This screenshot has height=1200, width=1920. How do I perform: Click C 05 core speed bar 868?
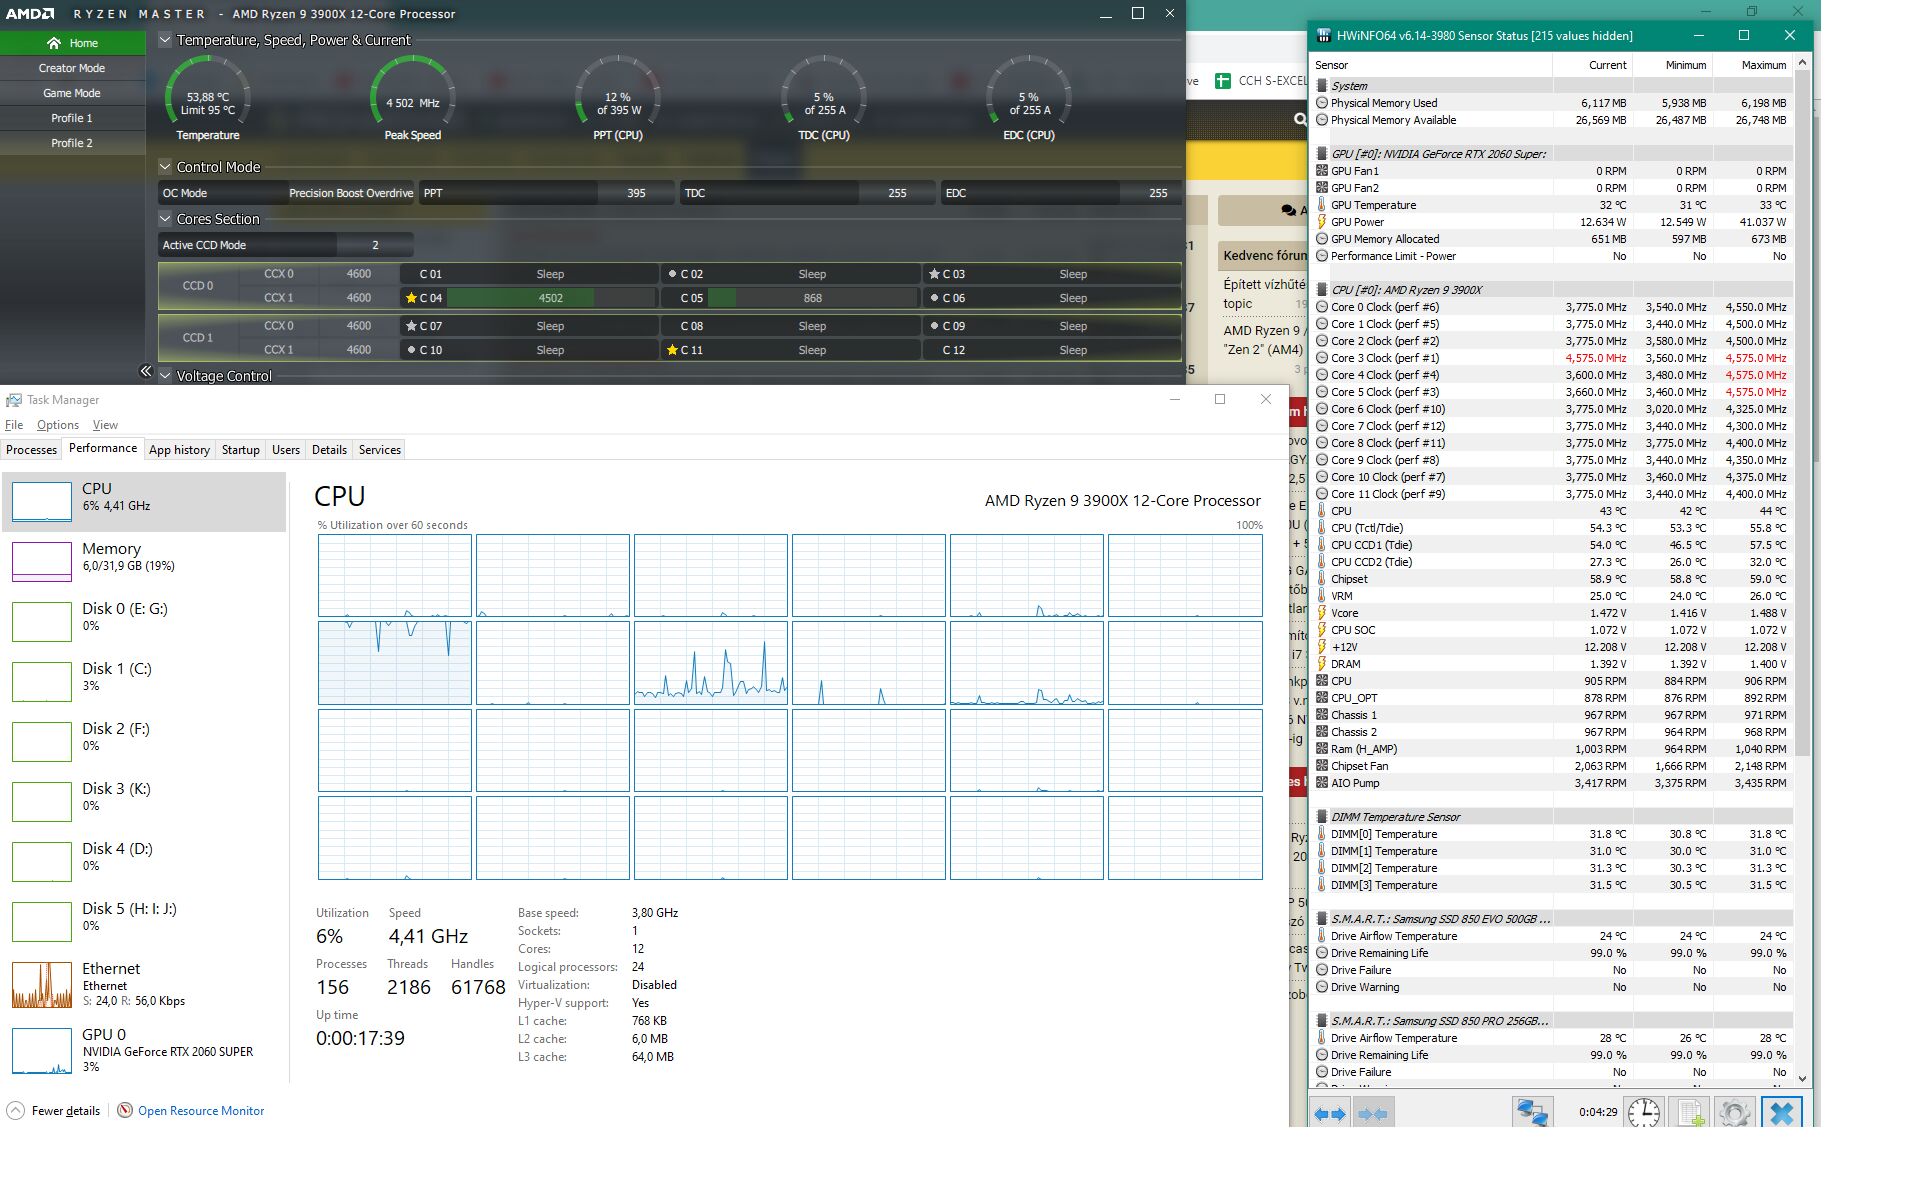tap(812, 298)
